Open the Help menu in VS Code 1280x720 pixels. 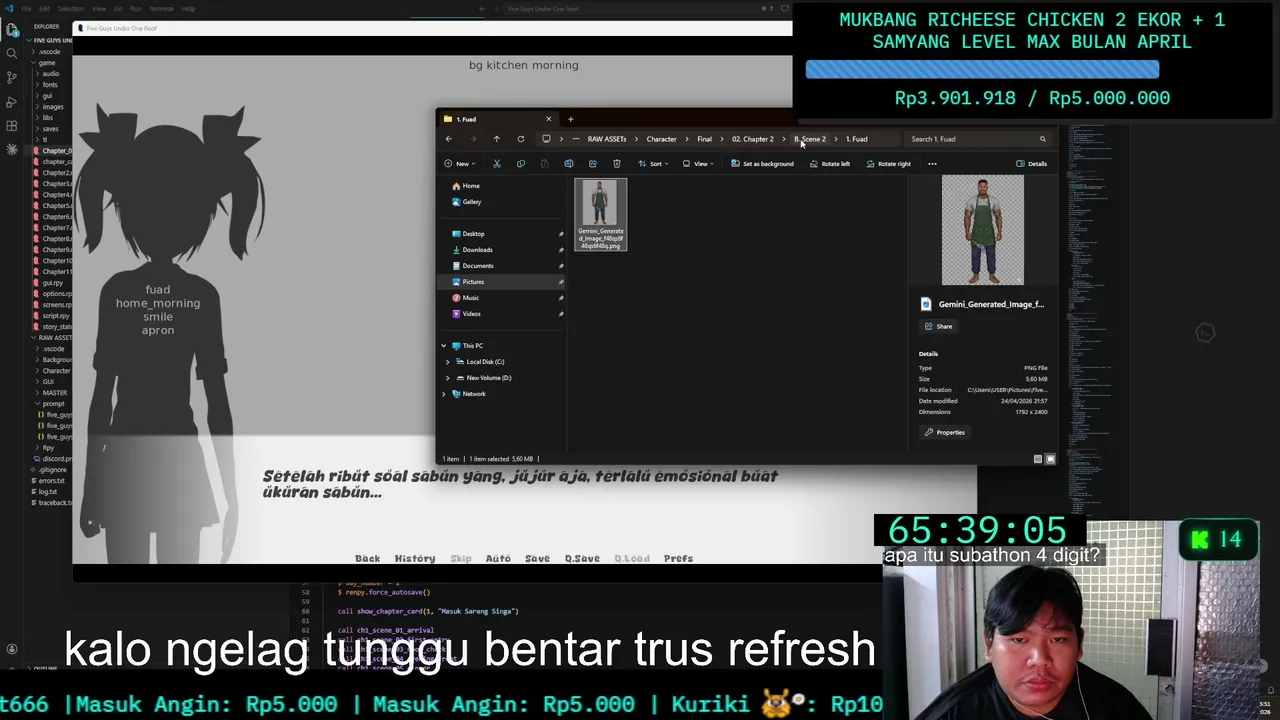pyautogui.click(x=188, y=9)
